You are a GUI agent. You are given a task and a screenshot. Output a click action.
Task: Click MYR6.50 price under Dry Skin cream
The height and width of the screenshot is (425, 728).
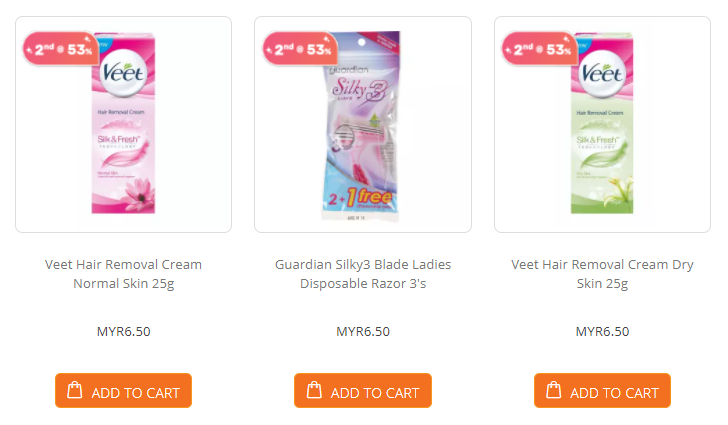(602, 332)
